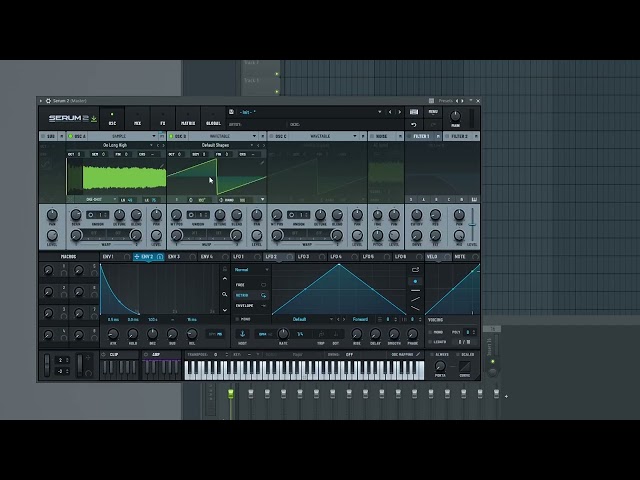Click the ARP section button
640x480 pixels.
tap(162, 355)
